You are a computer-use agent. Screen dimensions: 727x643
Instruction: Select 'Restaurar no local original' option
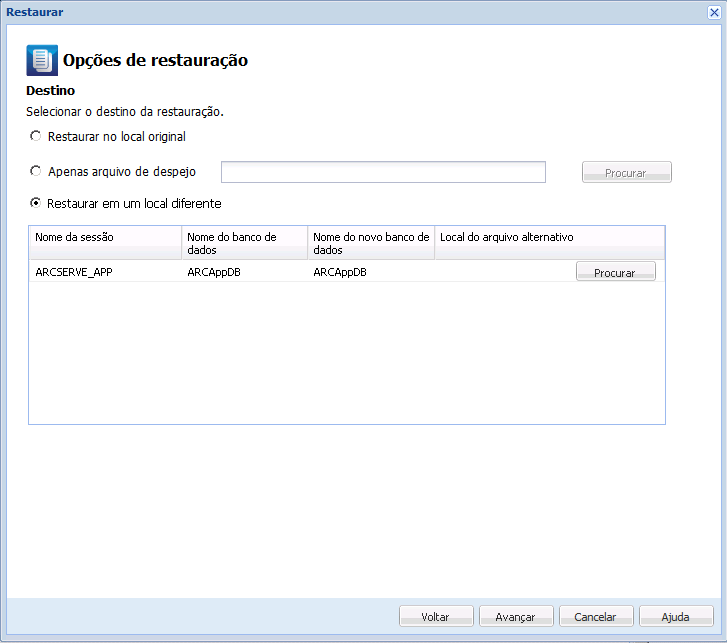(36, 136)
